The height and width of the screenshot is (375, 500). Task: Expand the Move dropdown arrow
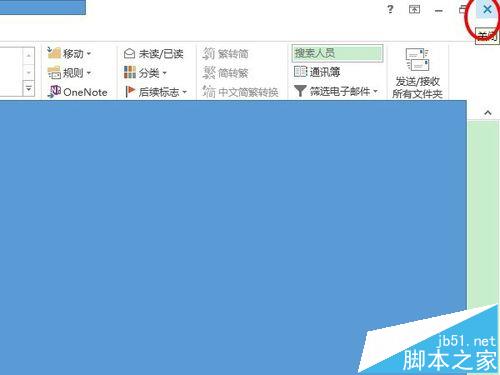89,53
